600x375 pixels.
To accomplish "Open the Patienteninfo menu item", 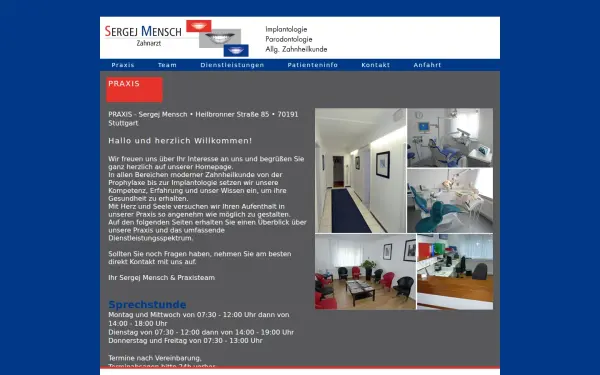I will coord(313,65).
